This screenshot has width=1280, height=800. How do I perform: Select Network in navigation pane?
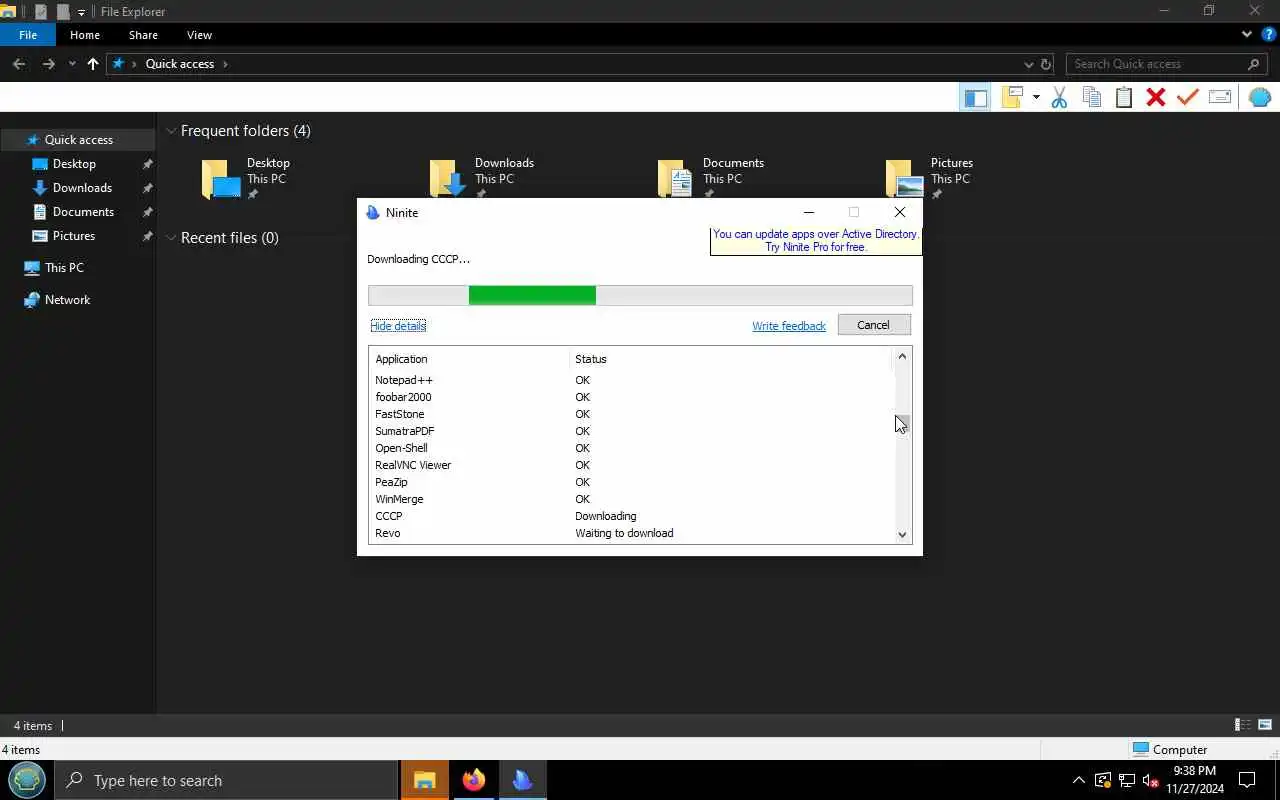[67, 300]
